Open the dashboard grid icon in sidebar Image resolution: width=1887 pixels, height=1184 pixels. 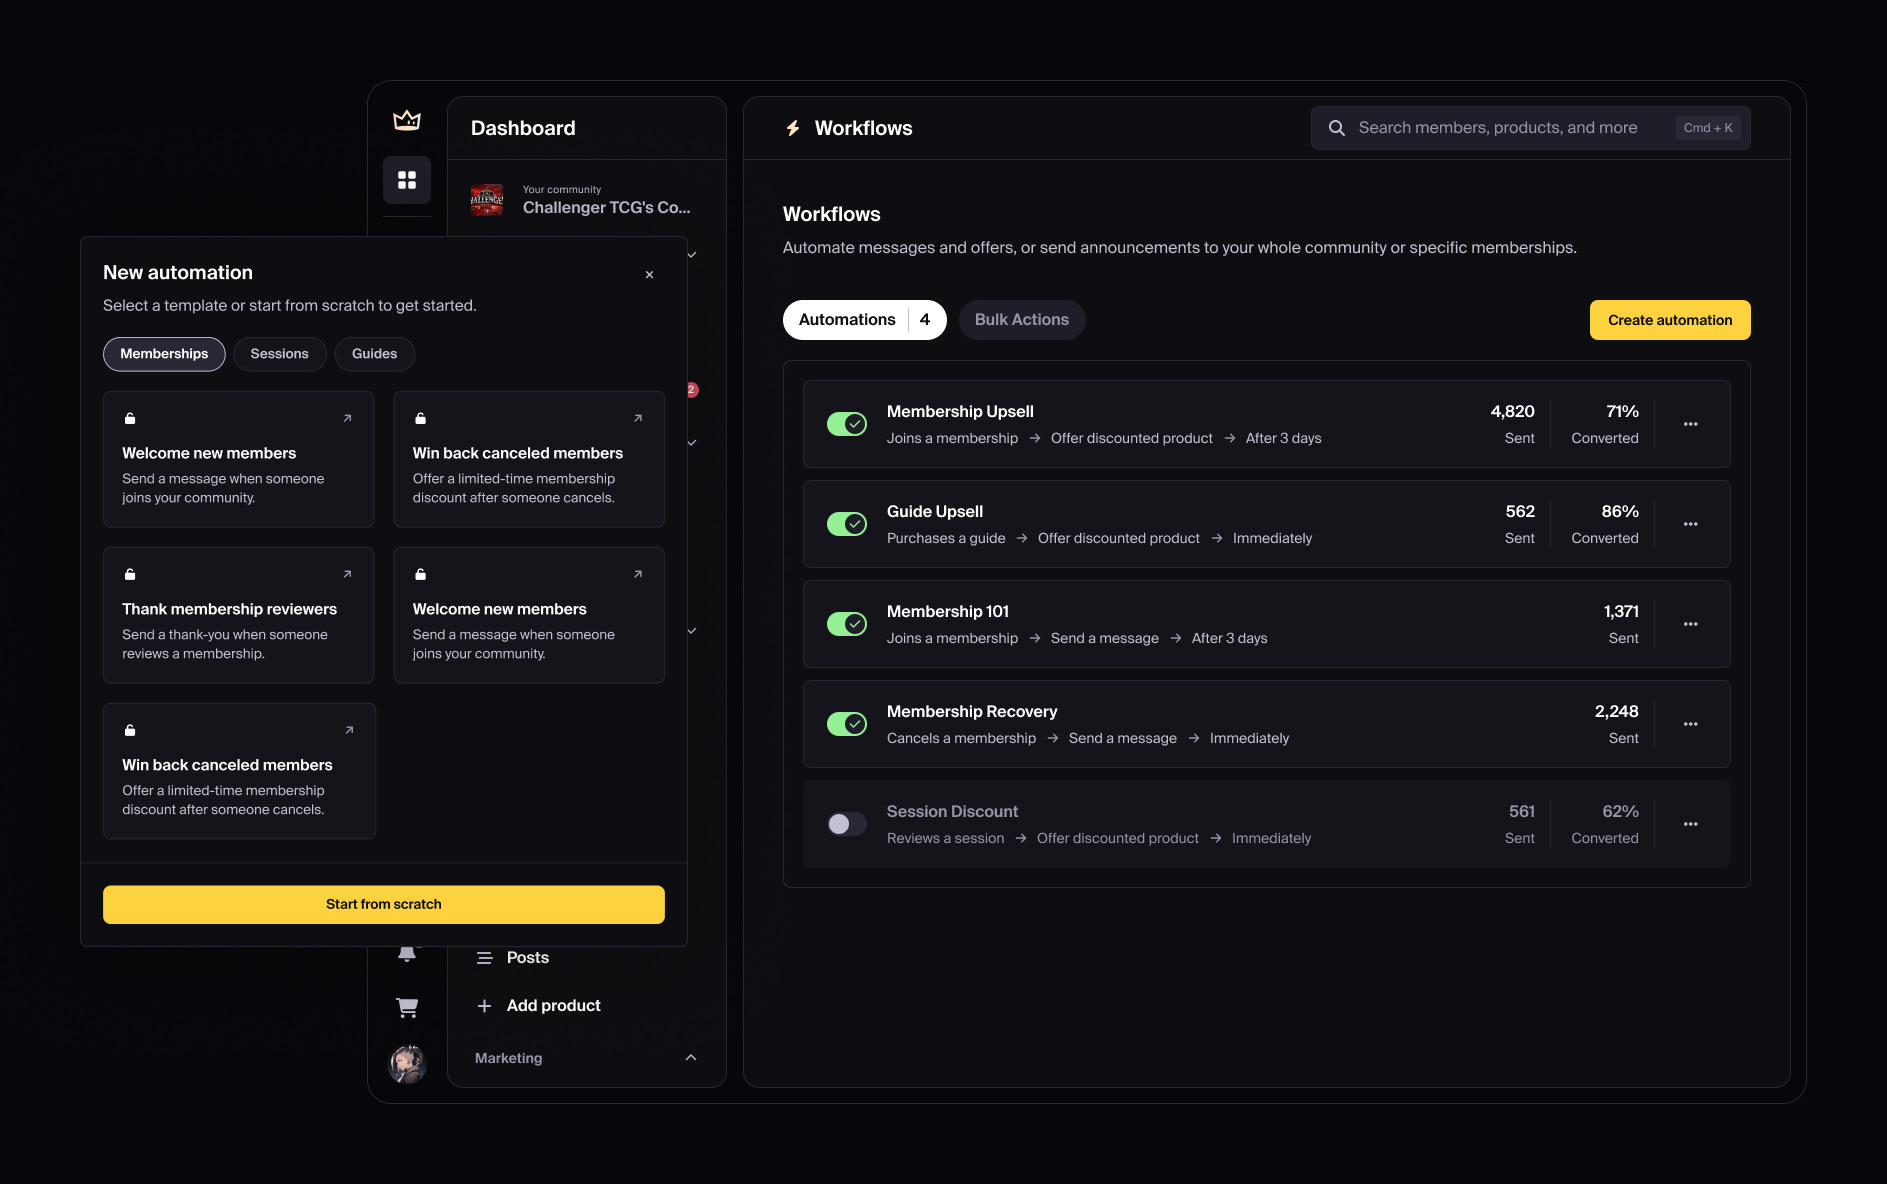point(407,180)
